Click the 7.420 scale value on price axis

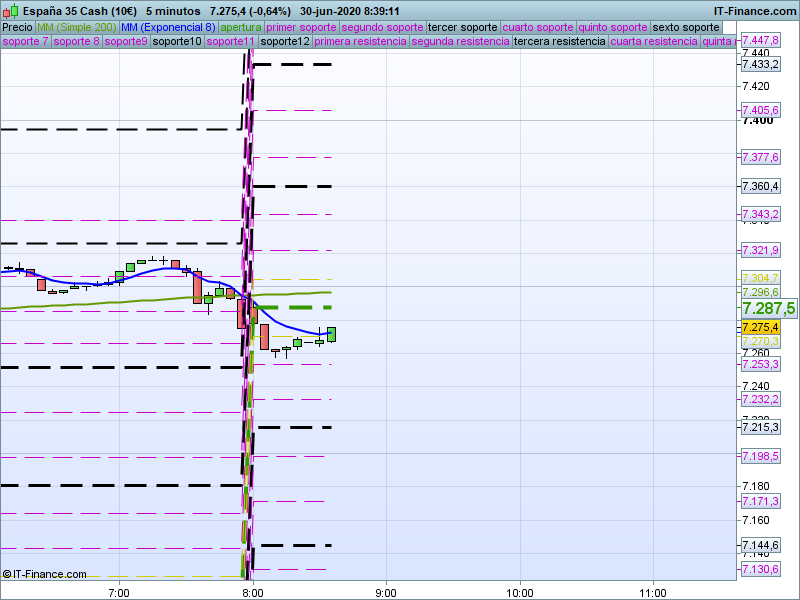click(756, 86)
